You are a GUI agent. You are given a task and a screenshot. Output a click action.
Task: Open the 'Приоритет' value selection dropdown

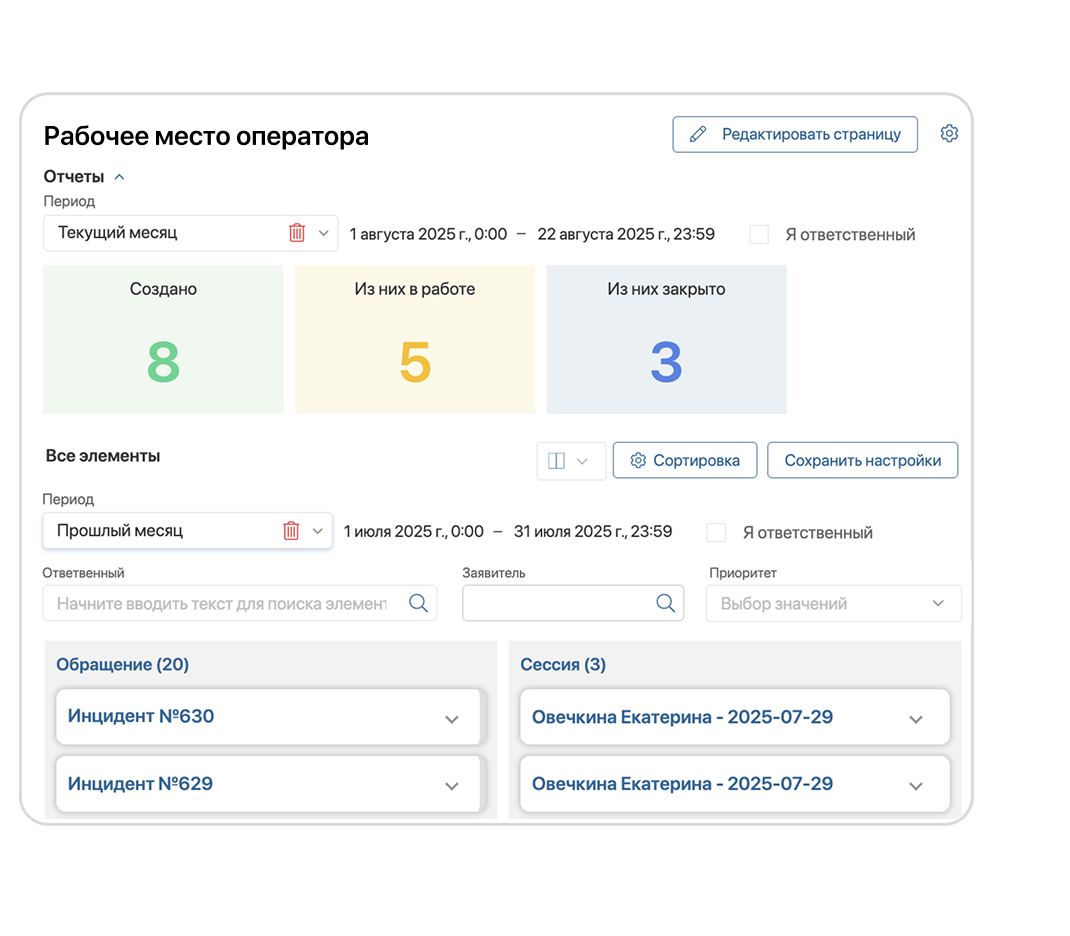coord(833,603)
